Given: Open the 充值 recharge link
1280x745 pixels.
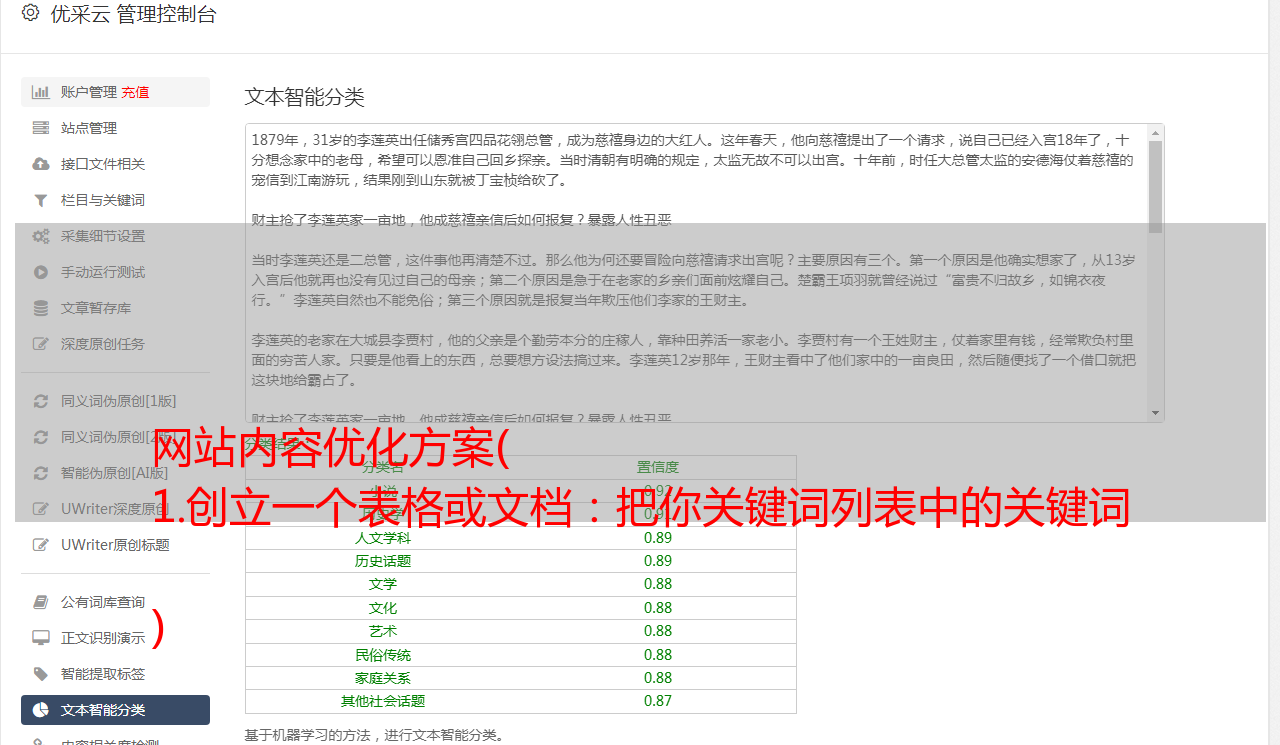Looking at the screenshot, I should pos(135,92).
